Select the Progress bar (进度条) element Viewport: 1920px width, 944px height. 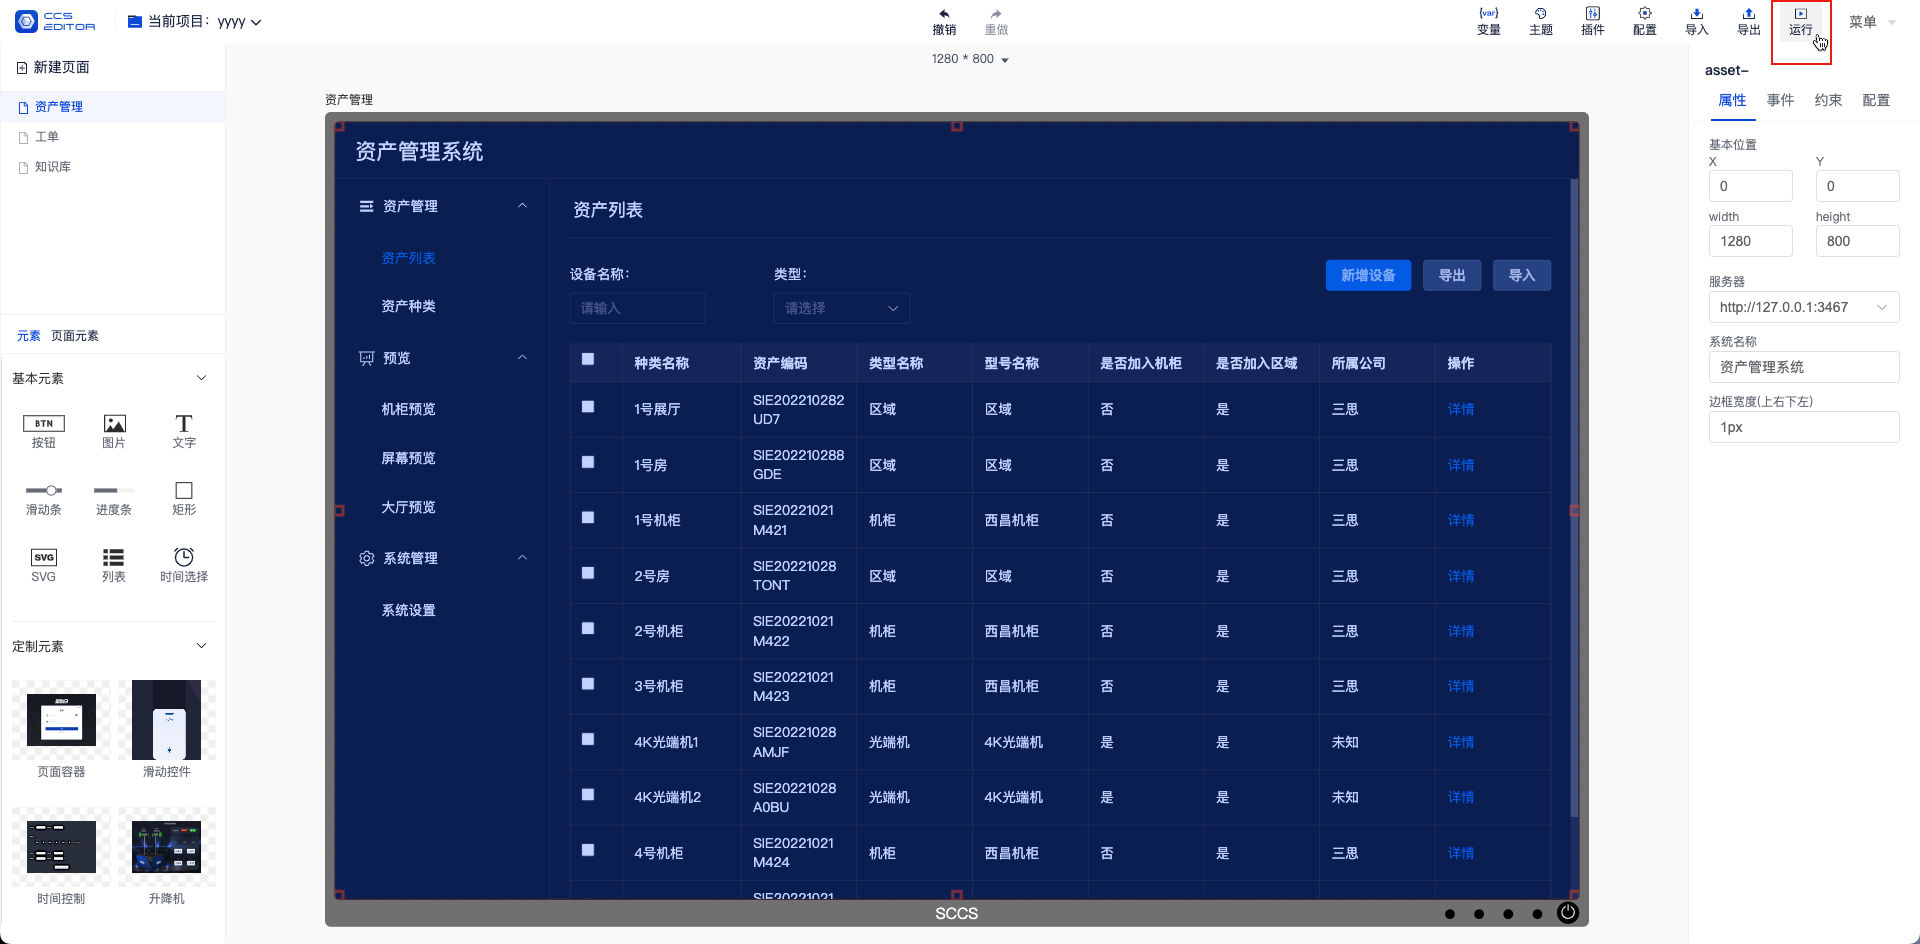[x=114, y=499]
